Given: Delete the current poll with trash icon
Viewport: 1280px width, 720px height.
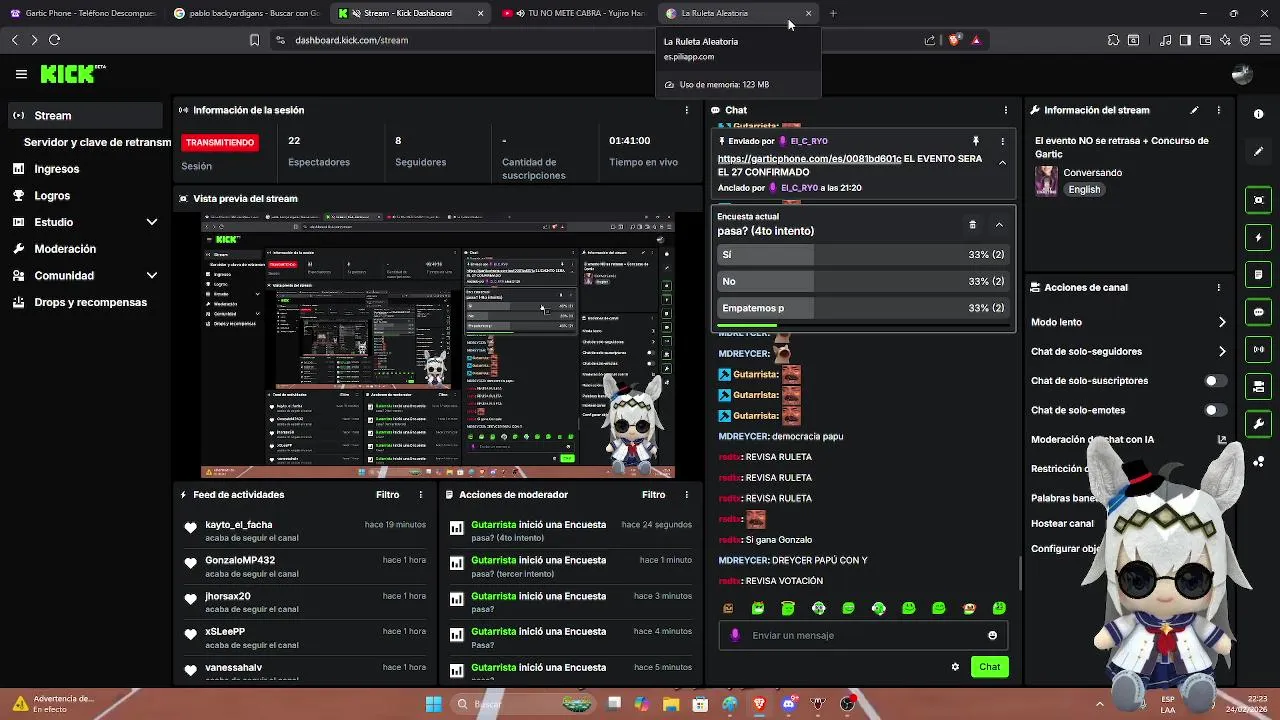Looking at the screenshot, I should [972, 225].
